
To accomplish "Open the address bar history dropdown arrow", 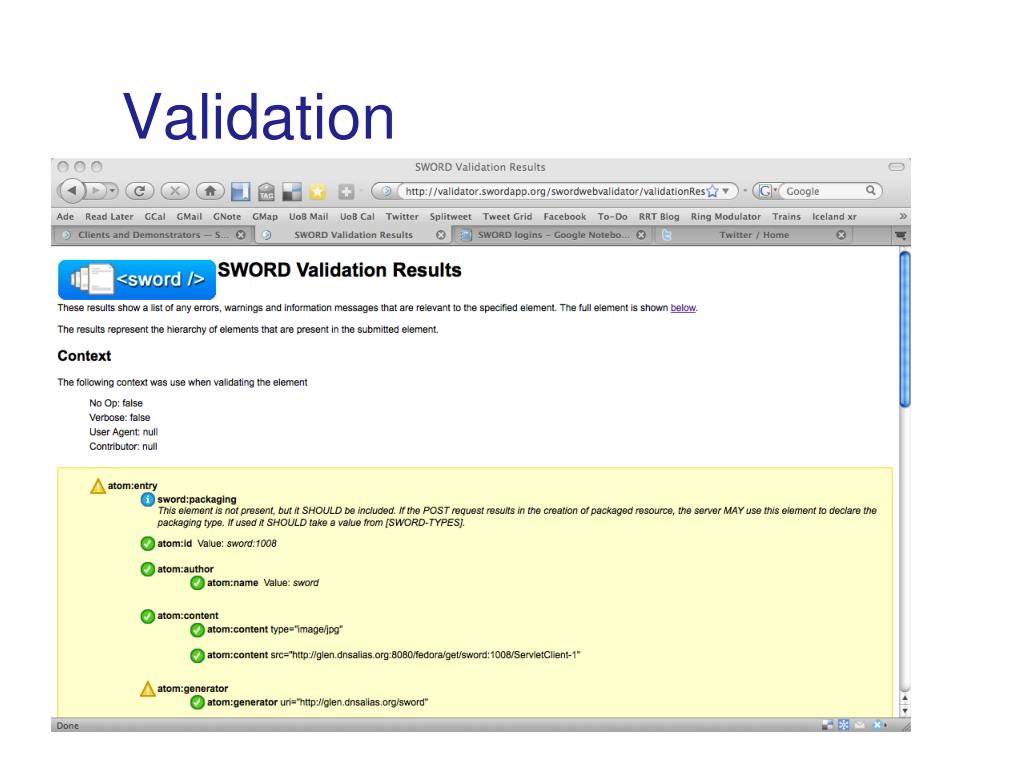I will 726,191.
